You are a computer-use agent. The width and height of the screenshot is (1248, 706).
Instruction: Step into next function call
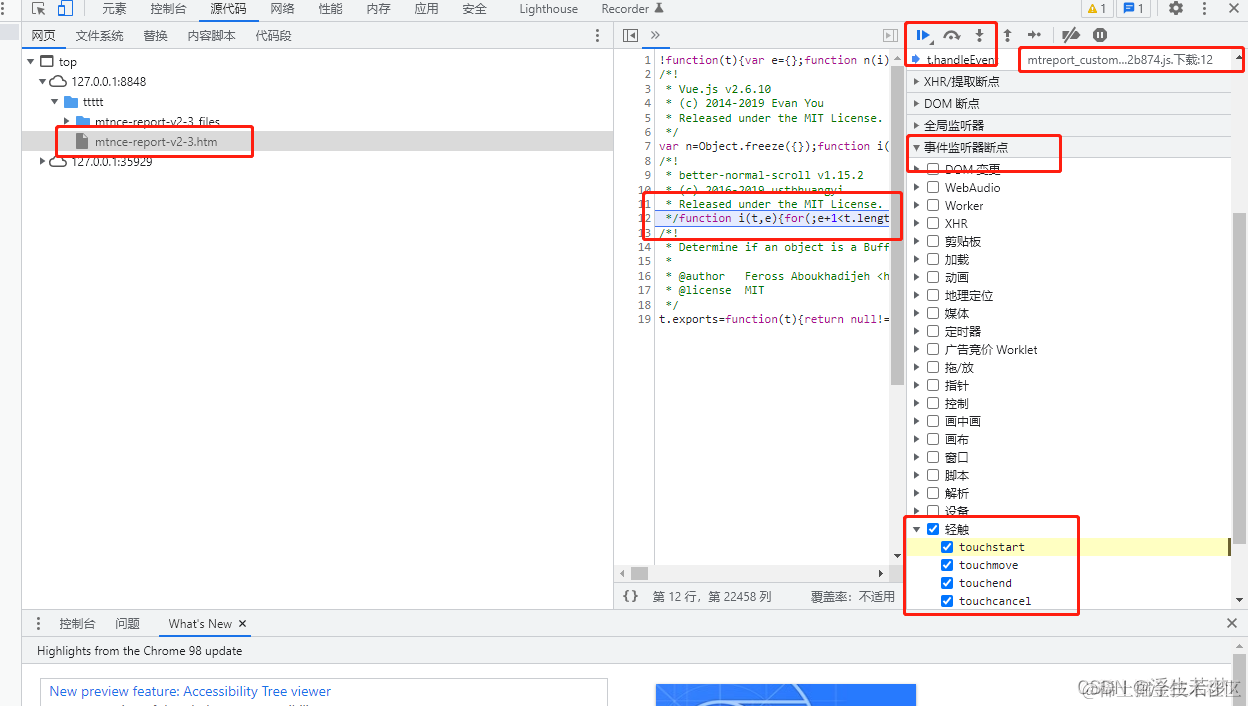[x=980, y=35]
